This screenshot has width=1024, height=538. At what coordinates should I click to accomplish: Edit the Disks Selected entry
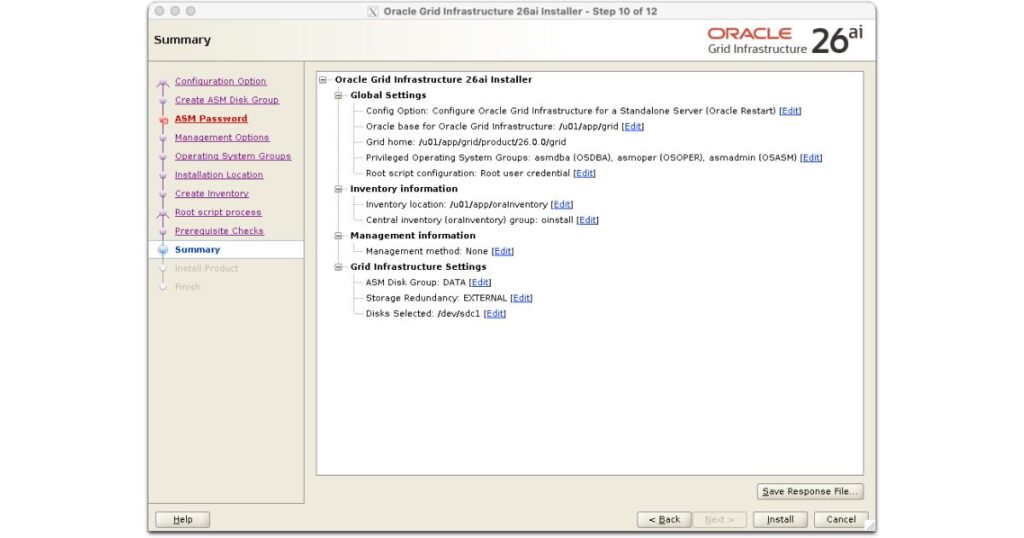[x=495, y=314]
